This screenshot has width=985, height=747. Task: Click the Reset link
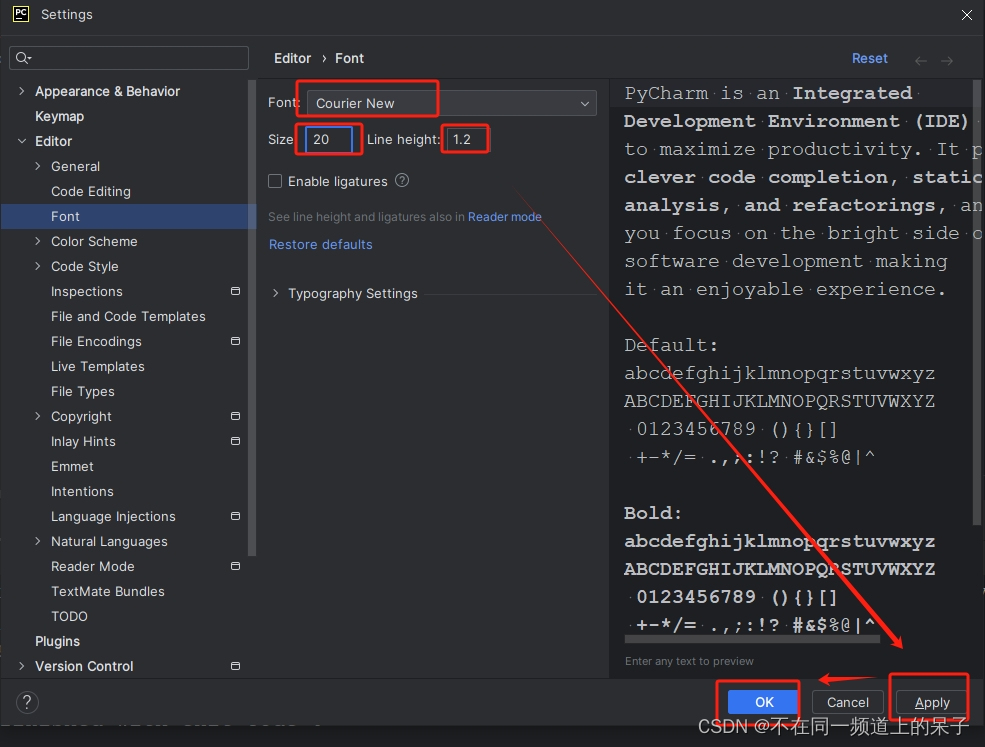869,58
